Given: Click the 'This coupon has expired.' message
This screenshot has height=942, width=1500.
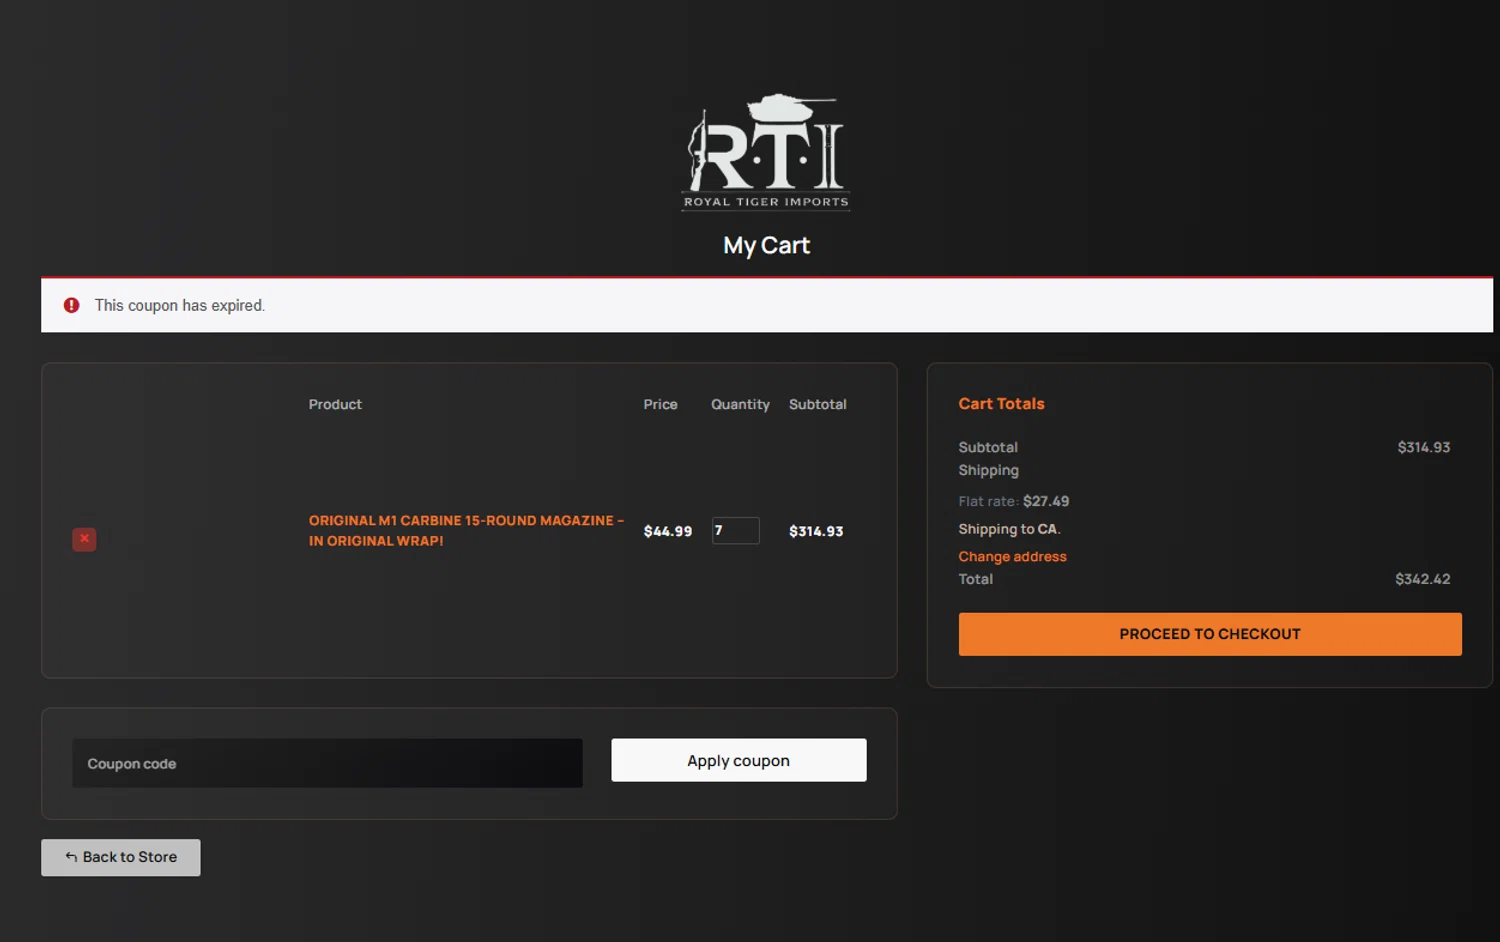Looking at the screenshot, I should (x=180, y=306).
